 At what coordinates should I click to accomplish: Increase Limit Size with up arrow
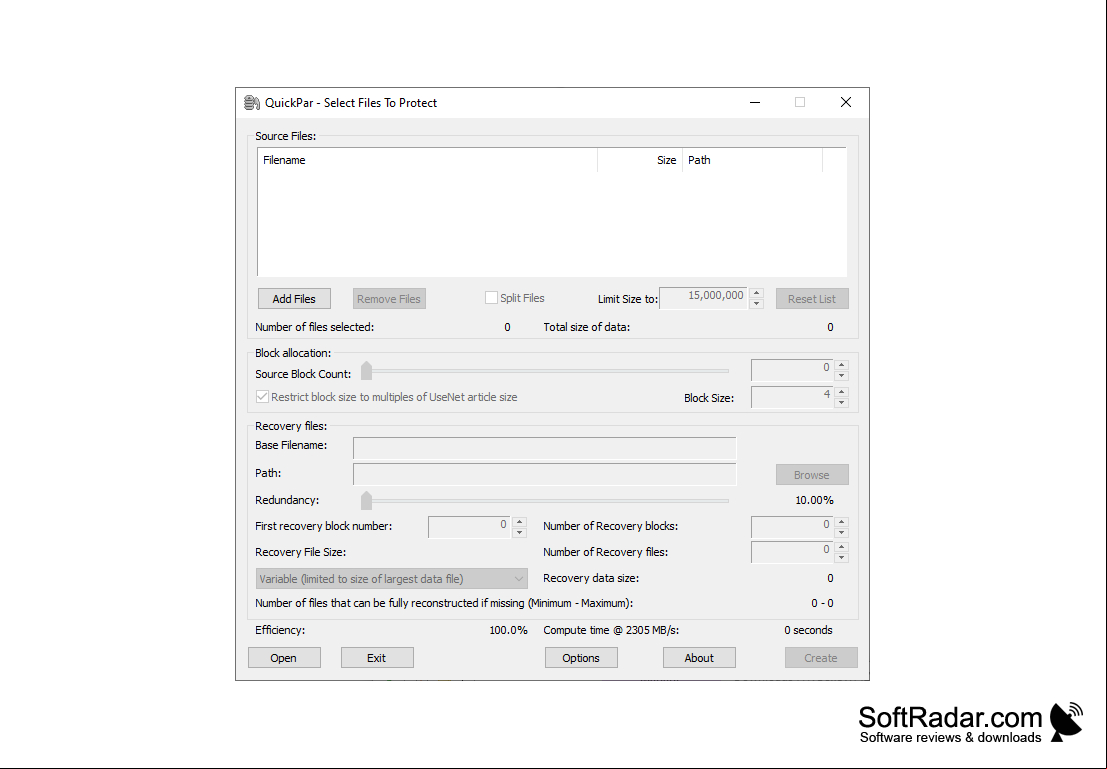click(x=756, y=292)
